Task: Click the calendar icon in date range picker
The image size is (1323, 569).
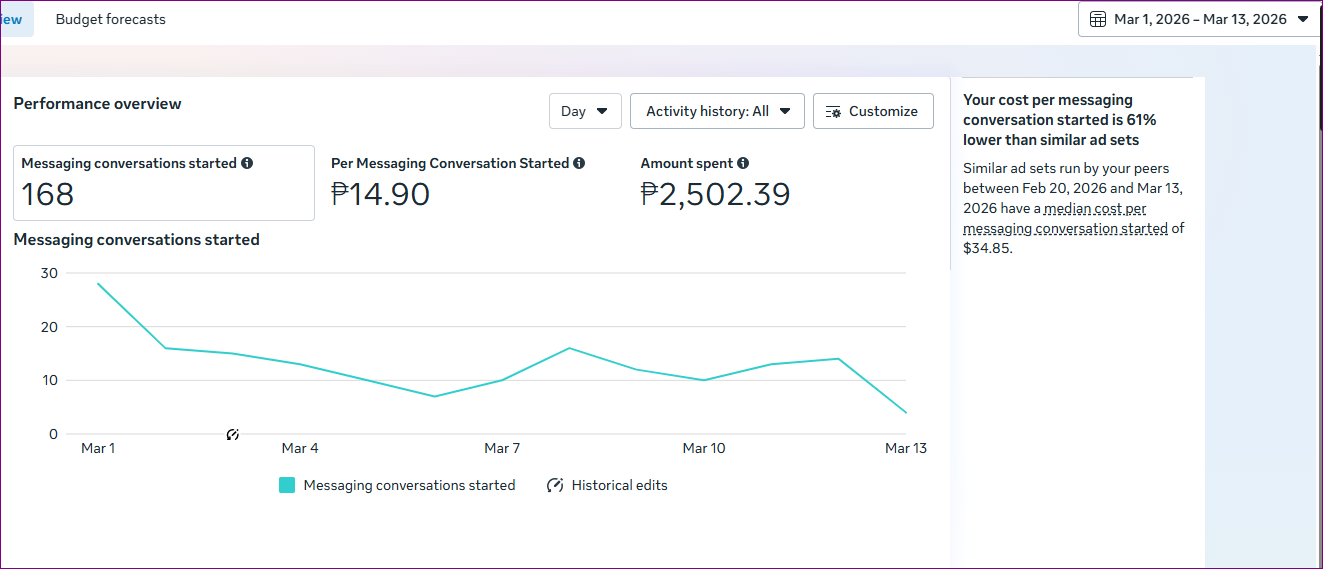Action: click(x=1097, y=19)
